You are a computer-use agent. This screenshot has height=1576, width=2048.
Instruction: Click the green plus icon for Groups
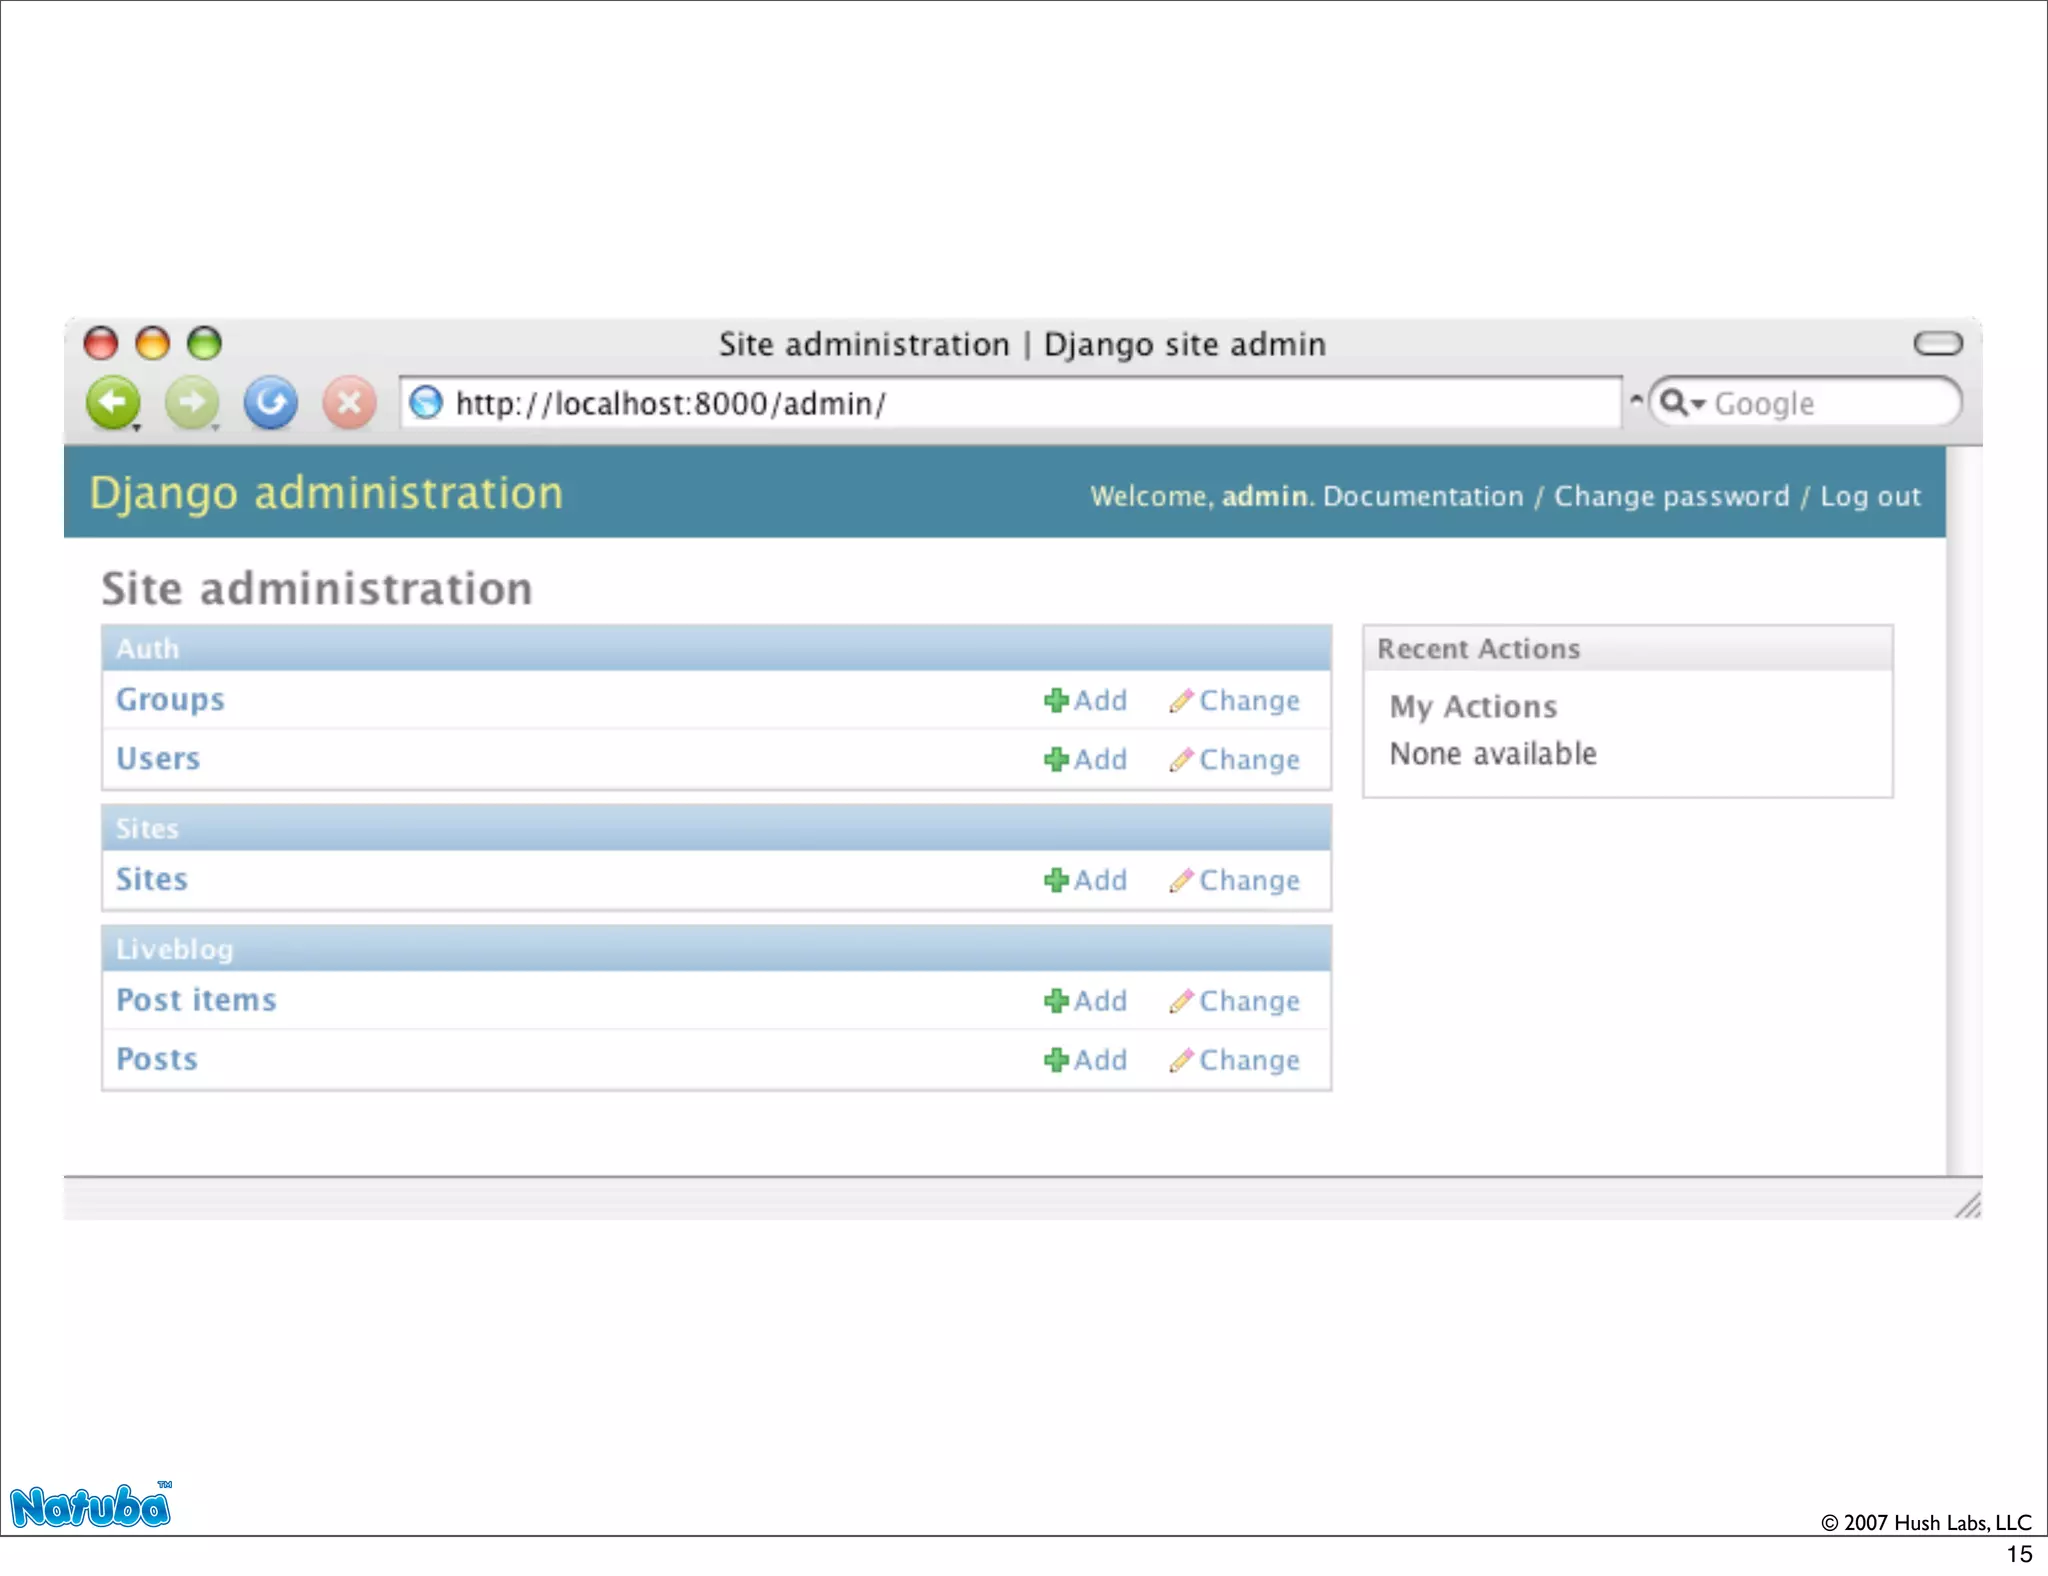(1056, 700)
